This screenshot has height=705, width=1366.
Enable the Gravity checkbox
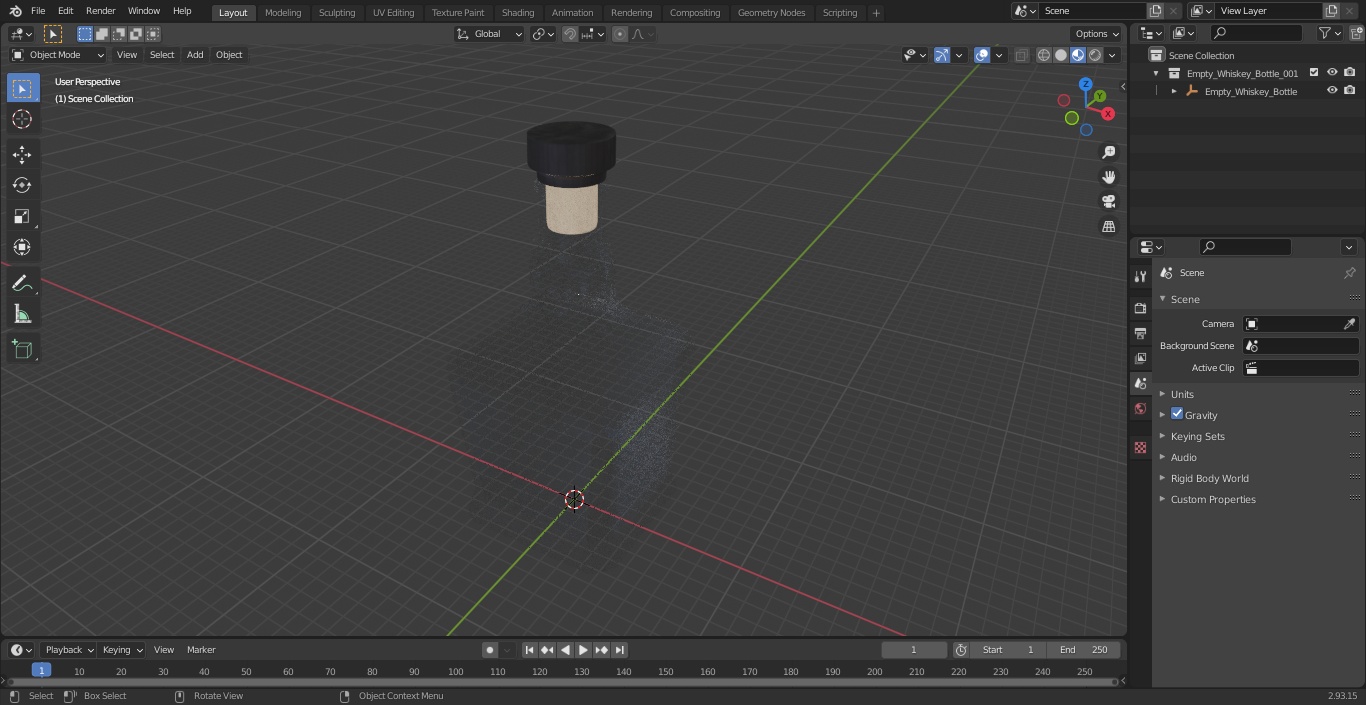pyautogui.click(x=1177, y=414)
